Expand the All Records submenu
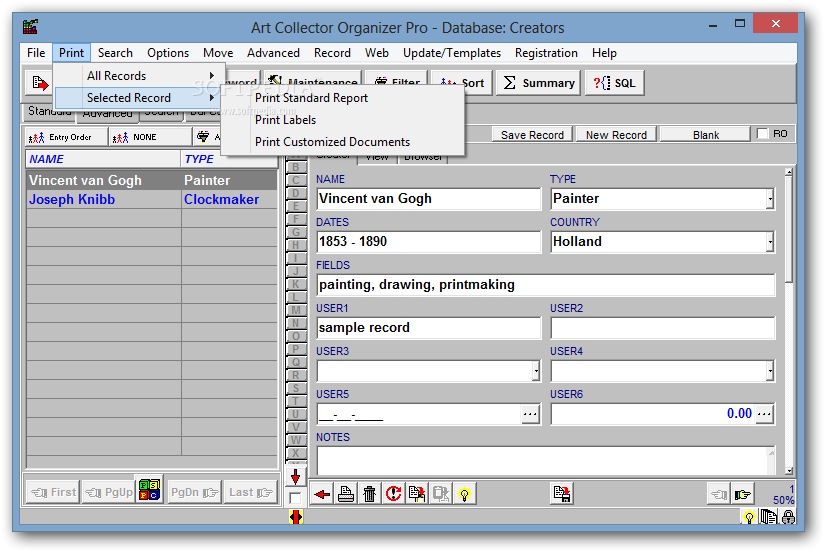 (x=139, y=76)
